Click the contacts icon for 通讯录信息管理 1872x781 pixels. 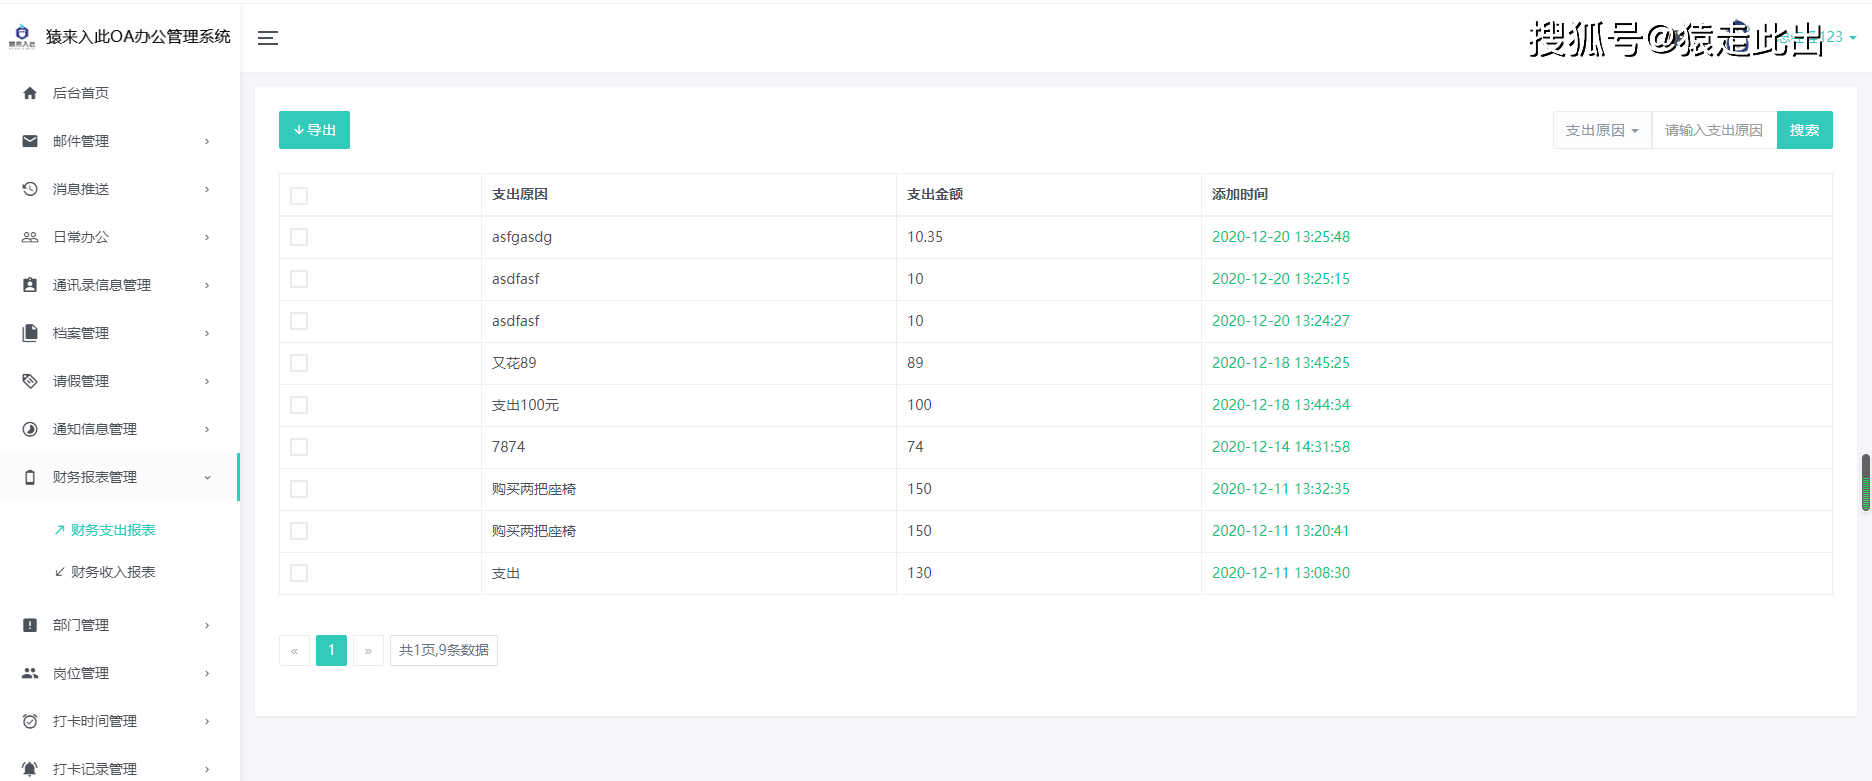click(30, 285)
